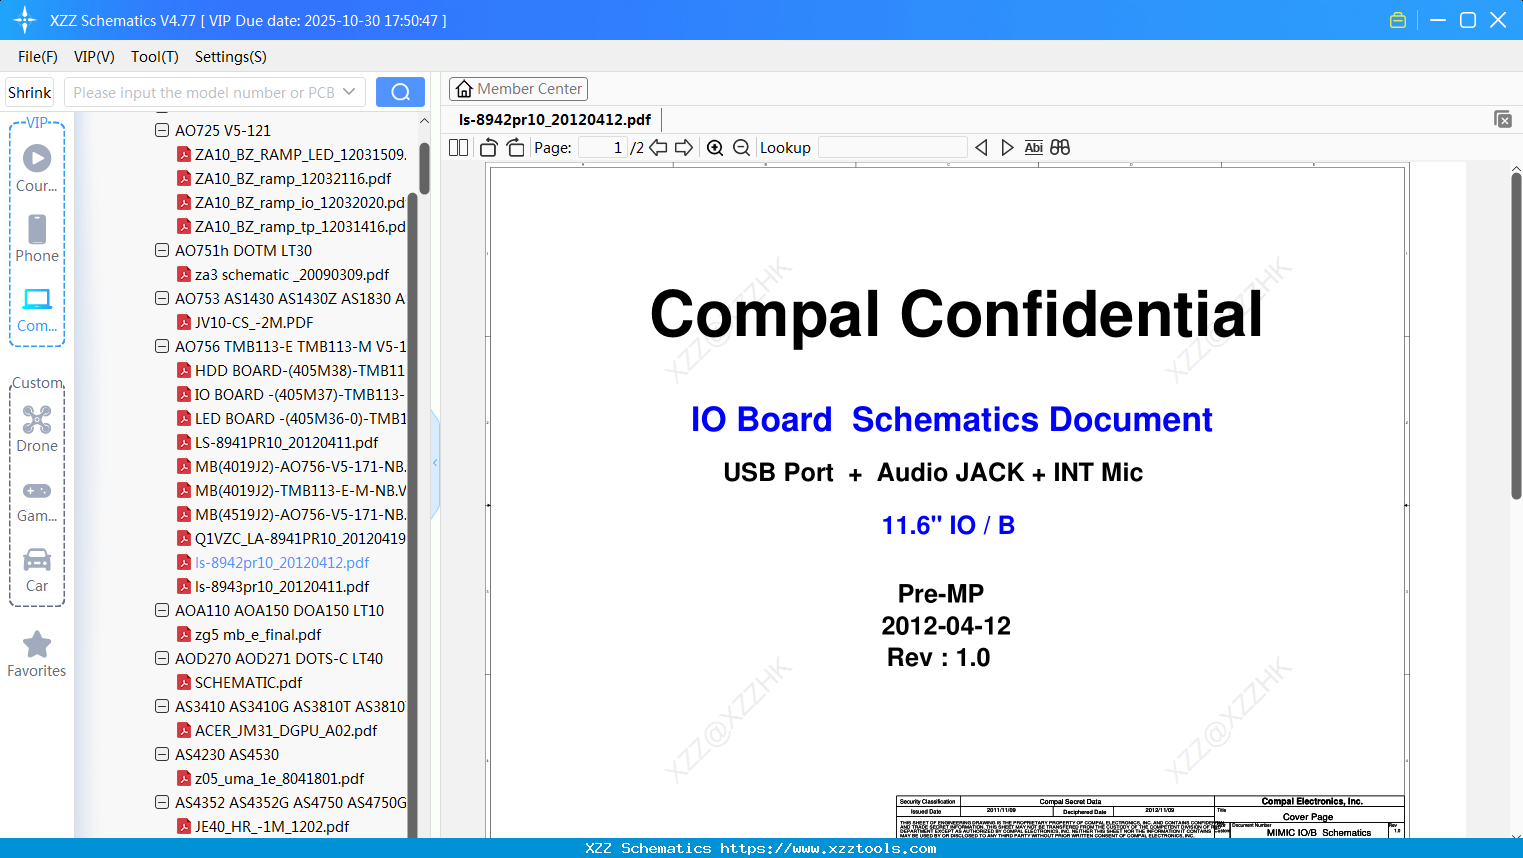The height and width of the screenshot is (858, 1523).
Task: Open the Member Center
Action: [x=518, y=89]
